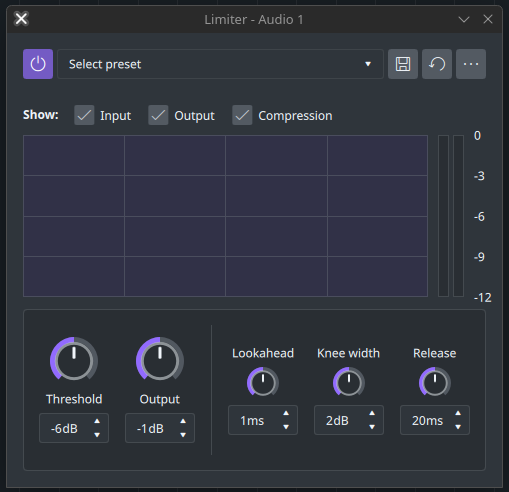Click the Threshold knob

click(74, 360)
